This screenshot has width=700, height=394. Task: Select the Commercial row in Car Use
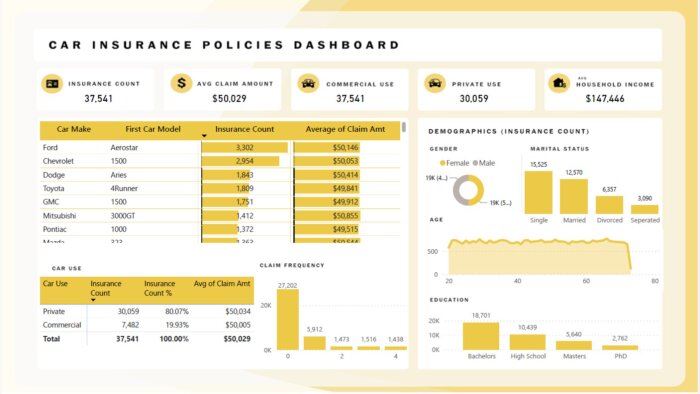click(147, 325)
